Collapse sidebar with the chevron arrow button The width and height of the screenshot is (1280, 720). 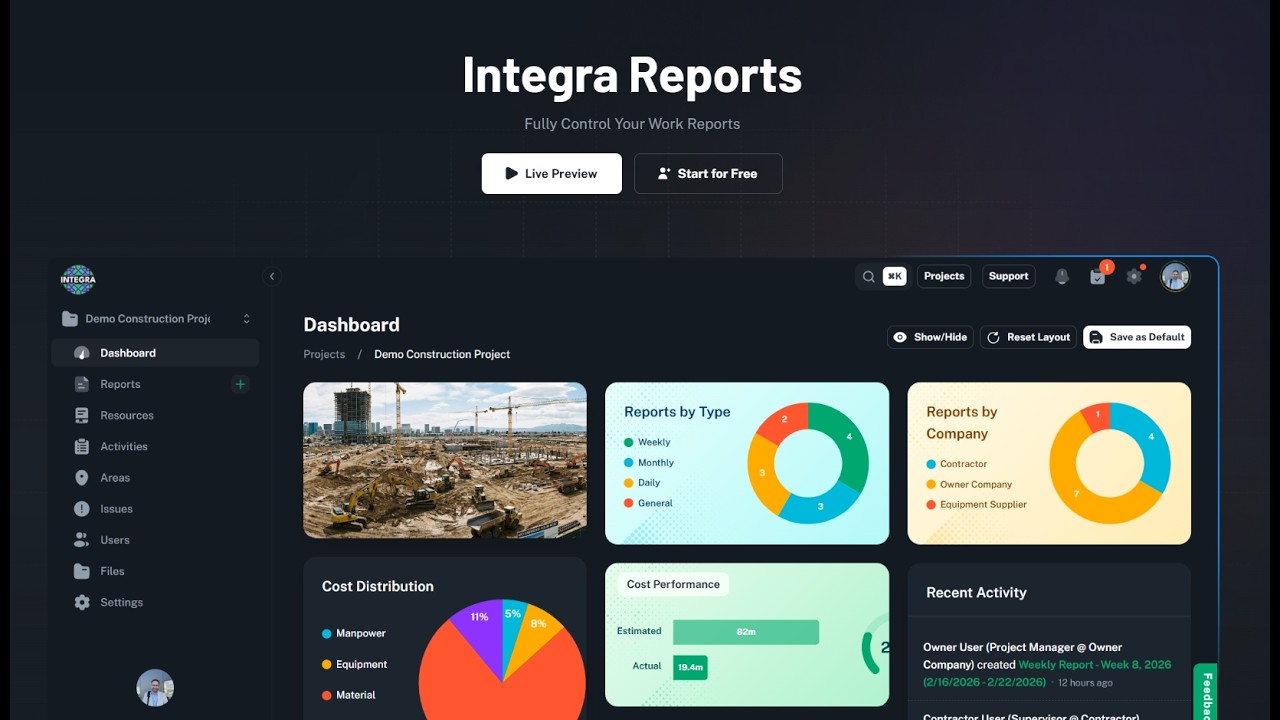point(272,276)
